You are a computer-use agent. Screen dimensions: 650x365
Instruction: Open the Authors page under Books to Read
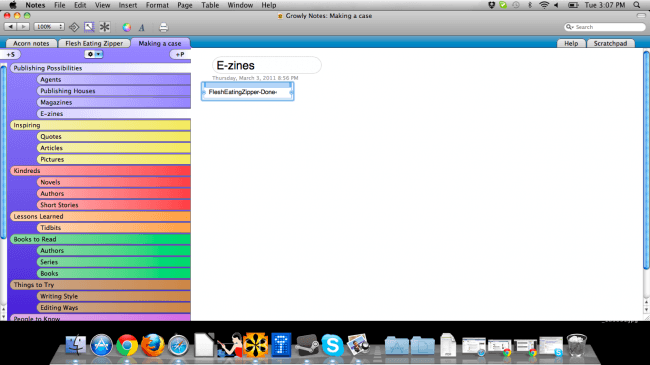coord(114,251)
